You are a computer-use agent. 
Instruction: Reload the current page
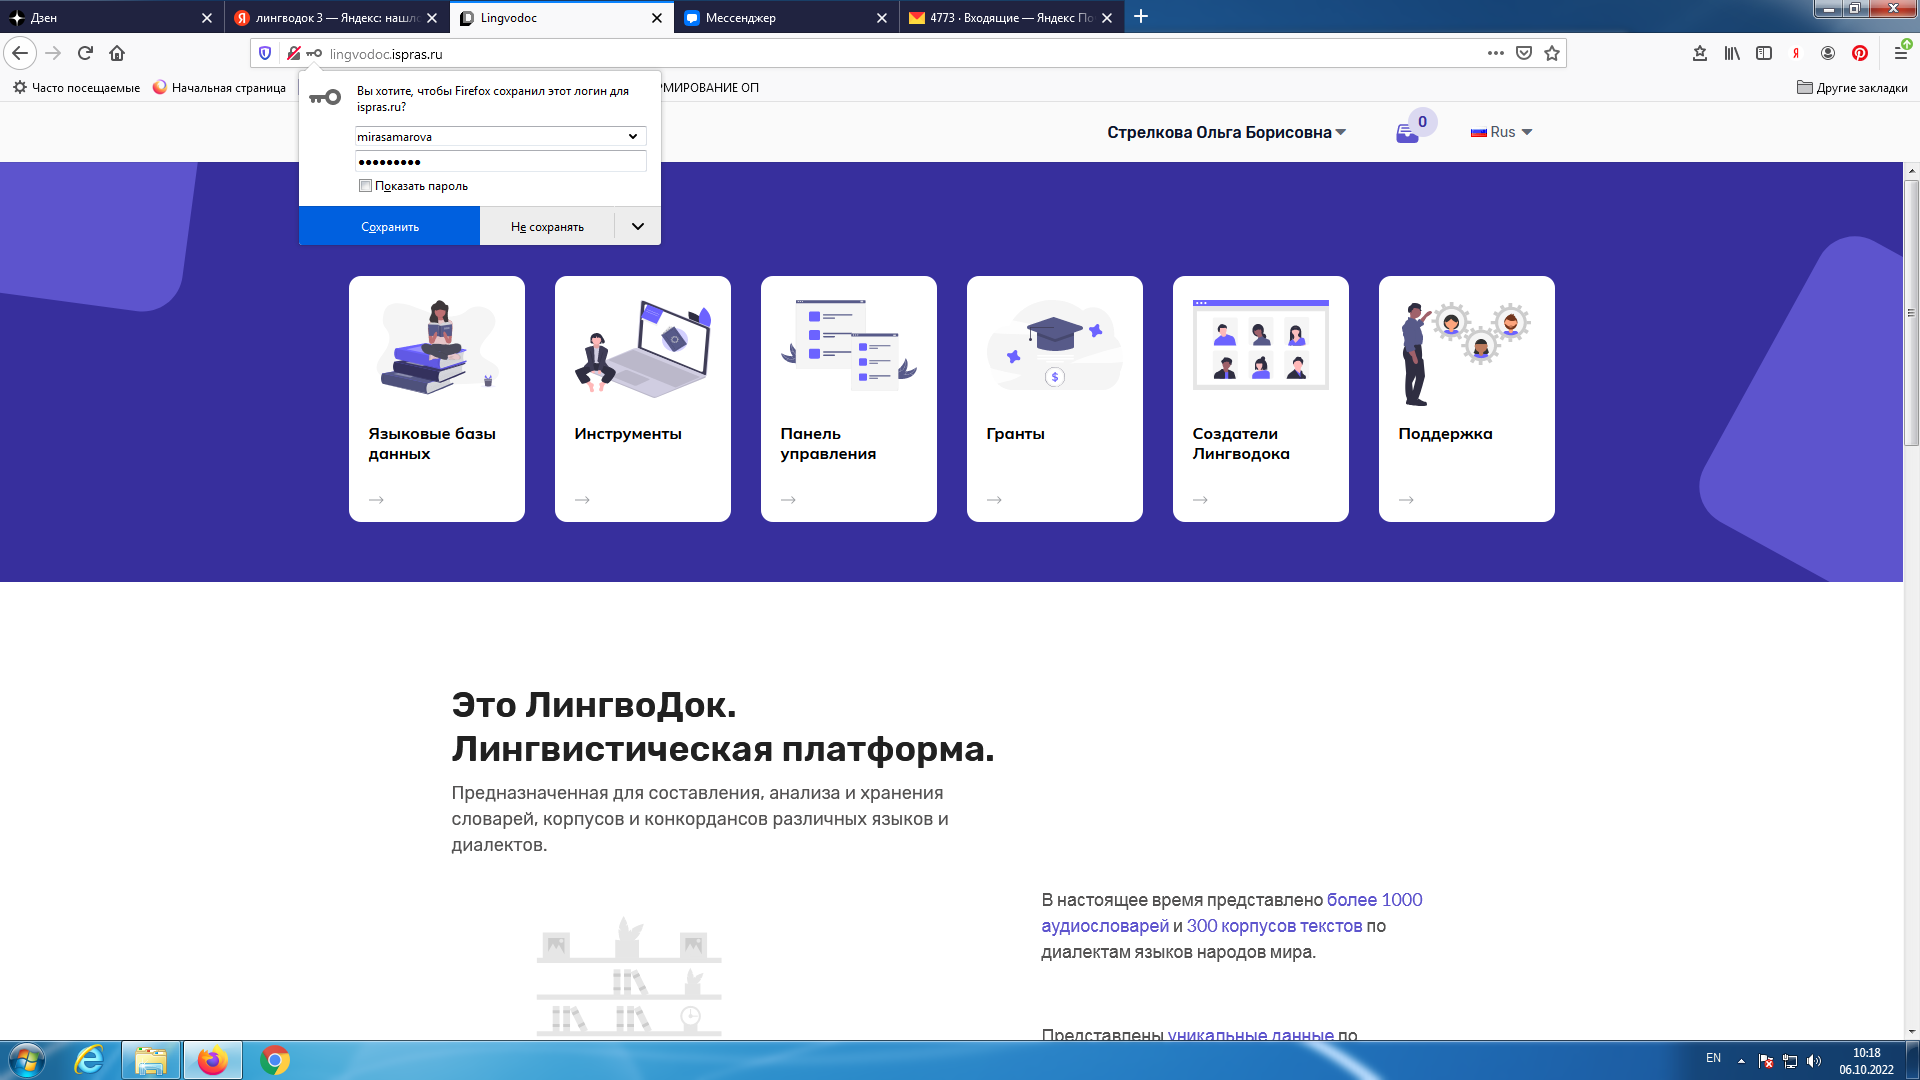click(85, 53)
